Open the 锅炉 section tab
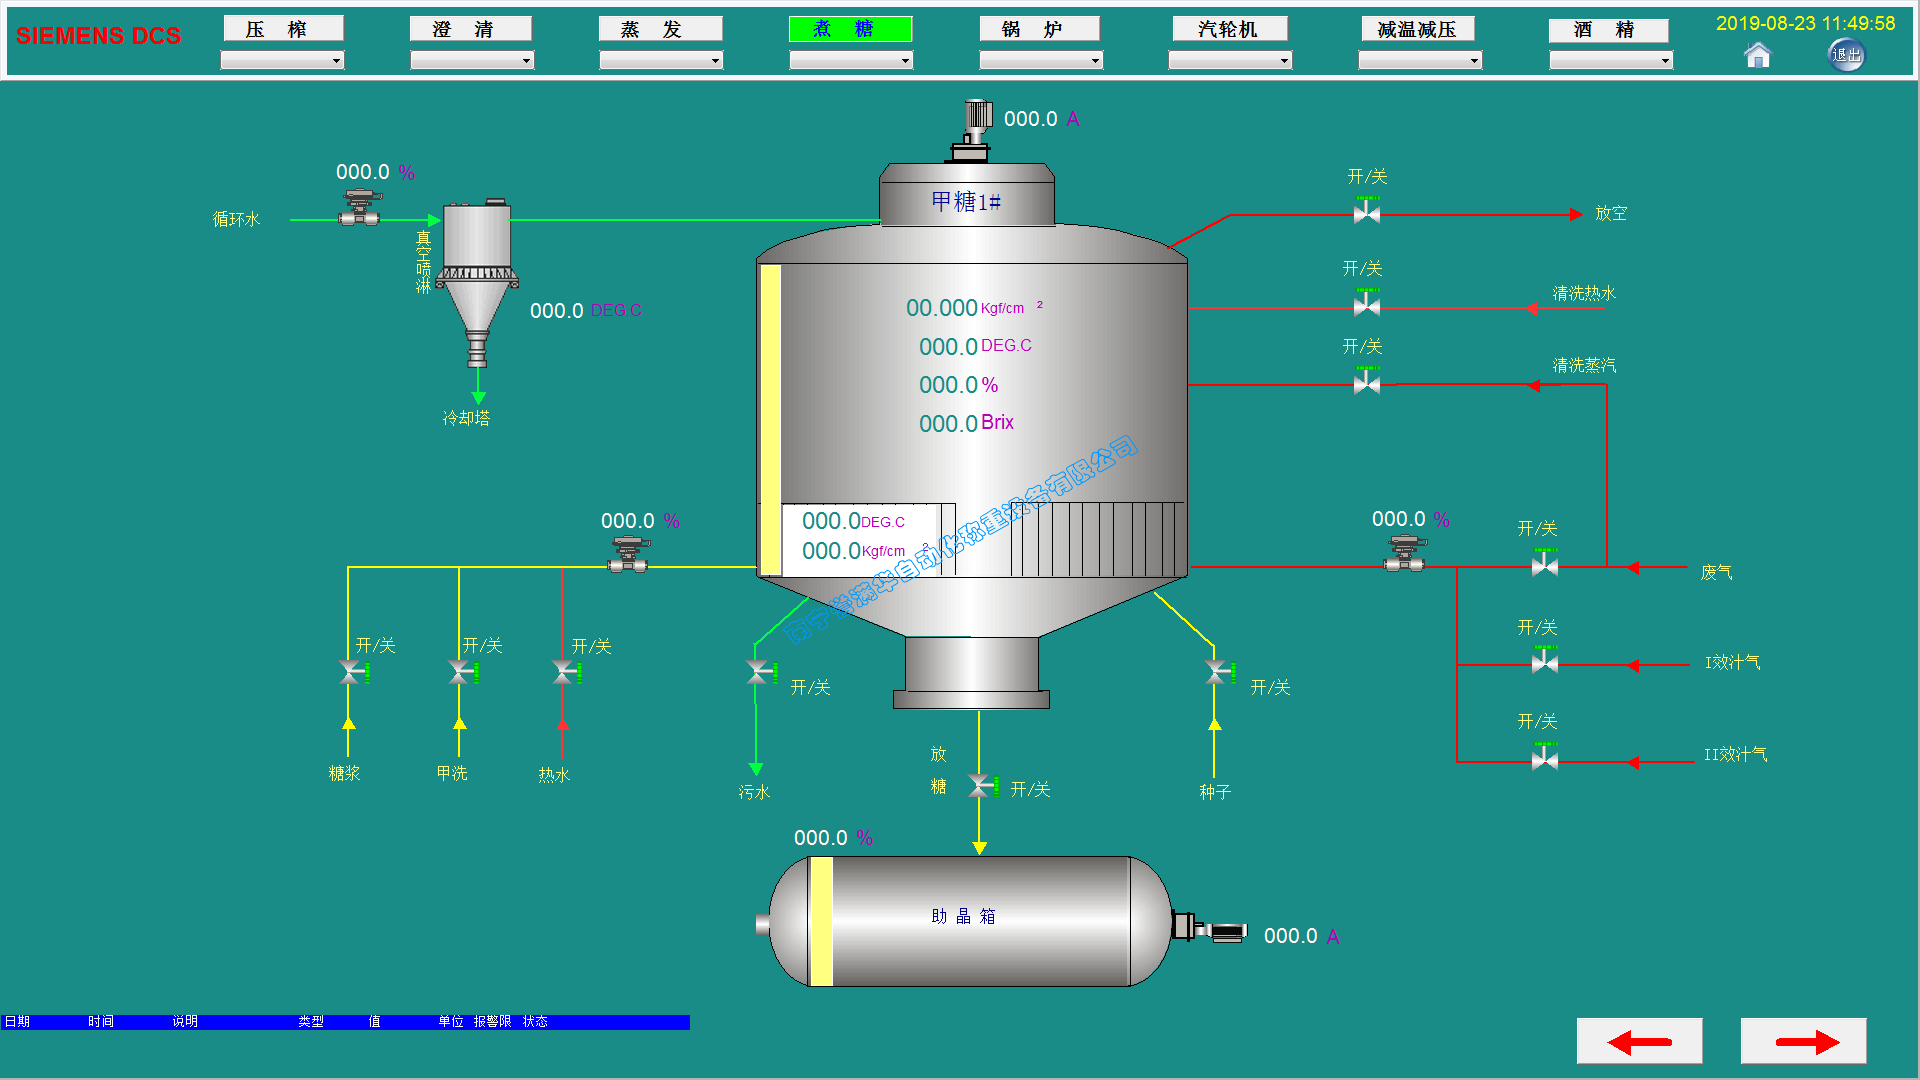 (x=1039, y=29)
